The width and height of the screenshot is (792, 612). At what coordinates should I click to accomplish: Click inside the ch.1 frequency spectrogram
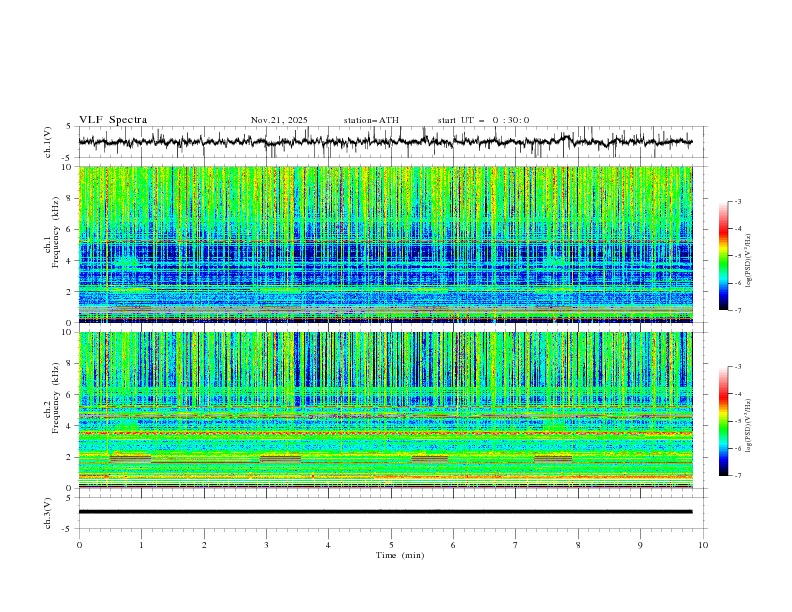pyautogui.click(x=390, y=244)
